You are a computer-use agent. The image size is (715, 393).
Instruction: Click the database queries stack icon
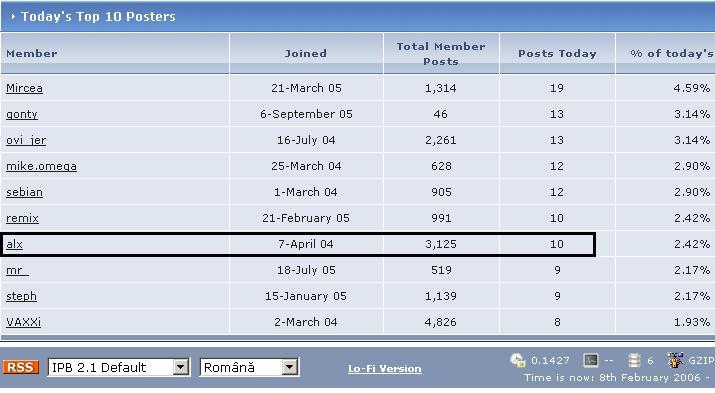coord(634,361)
